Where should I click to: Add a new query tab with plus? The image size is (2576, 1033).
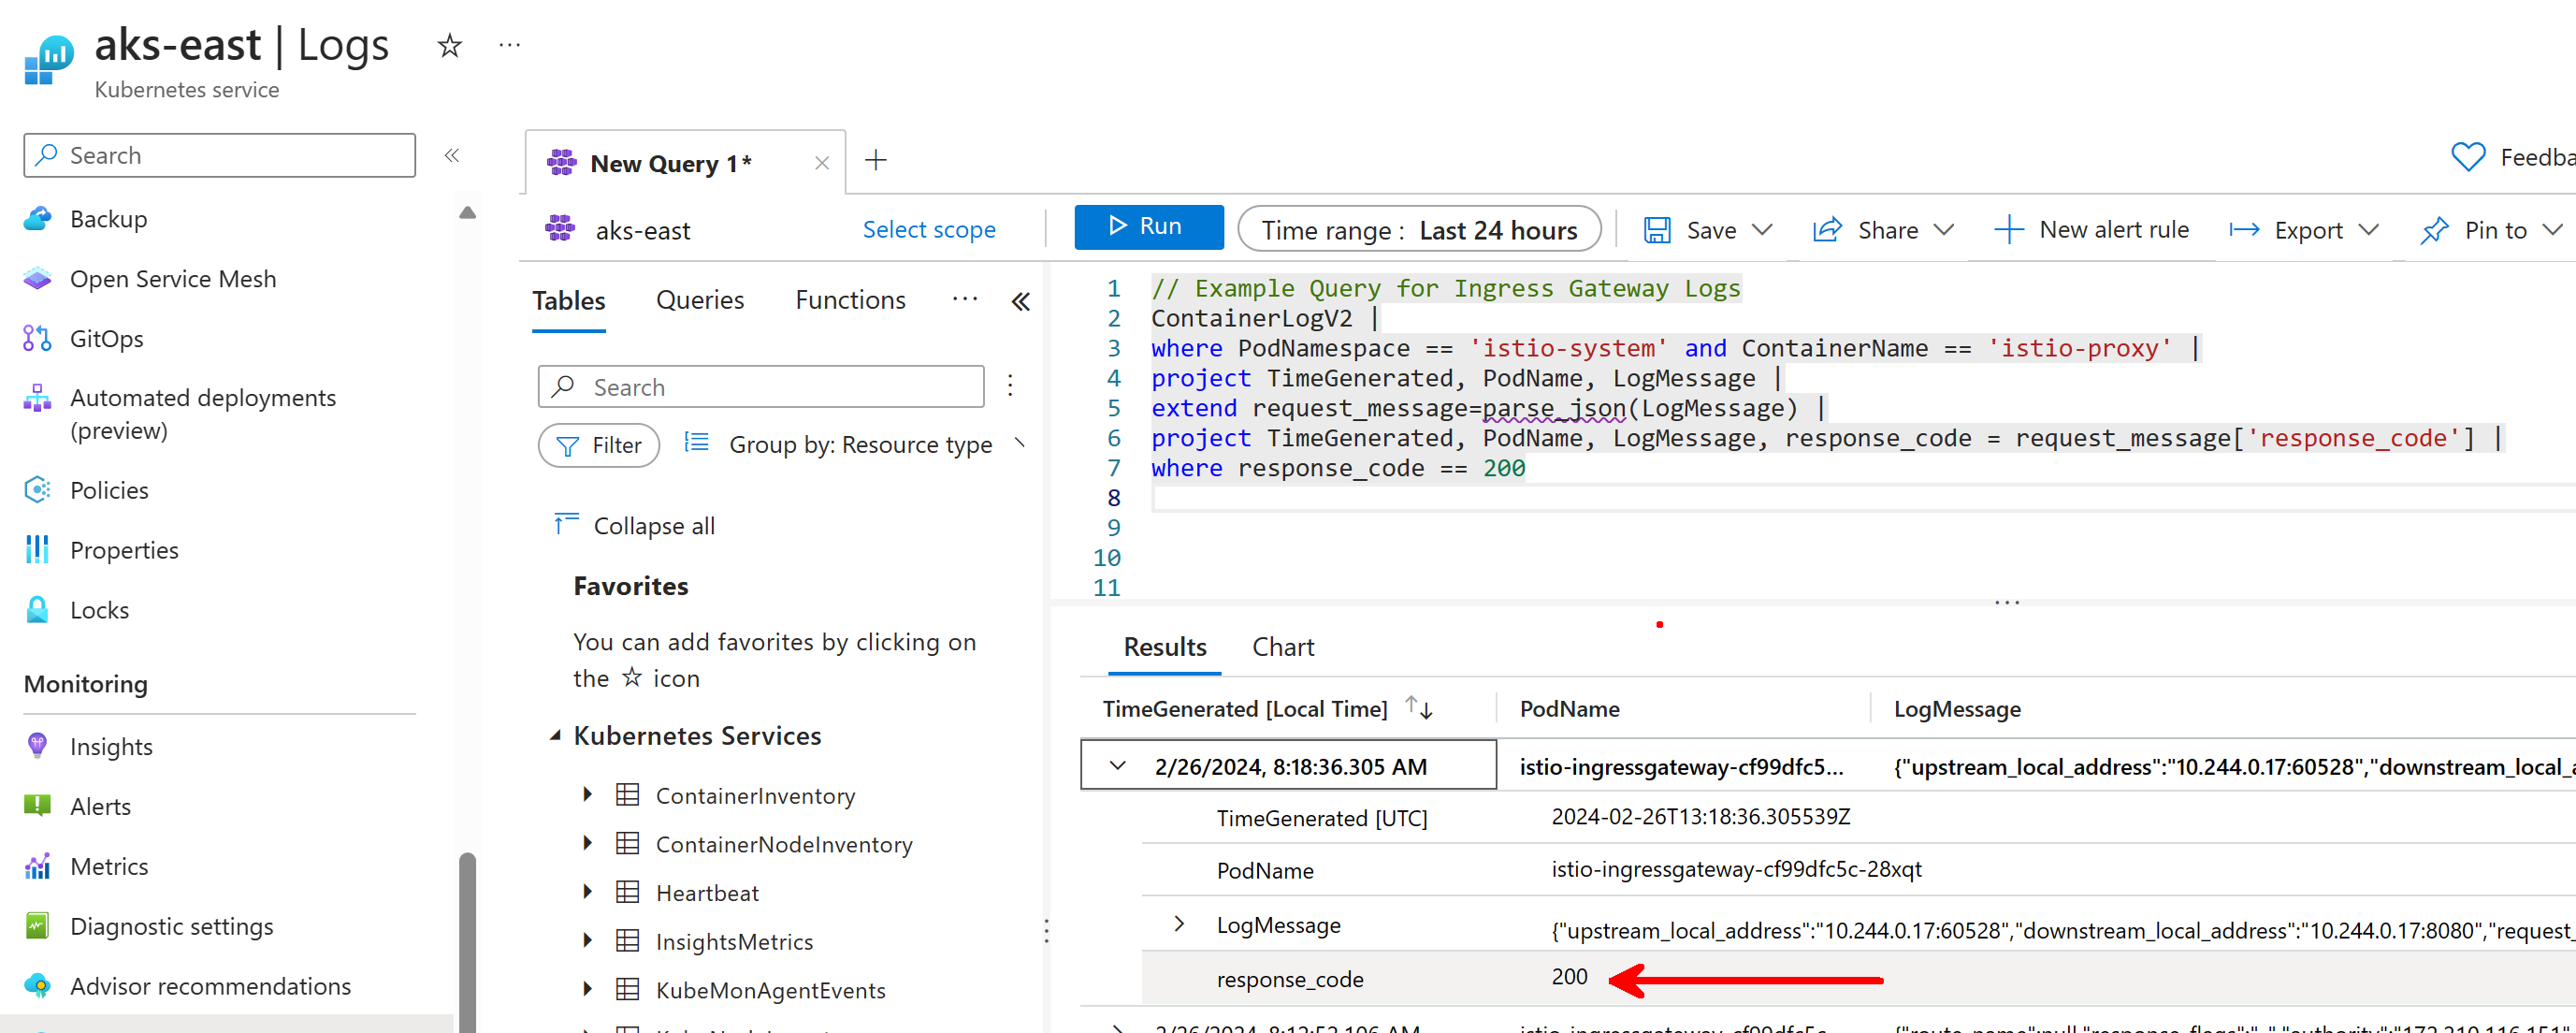[876, 160]
